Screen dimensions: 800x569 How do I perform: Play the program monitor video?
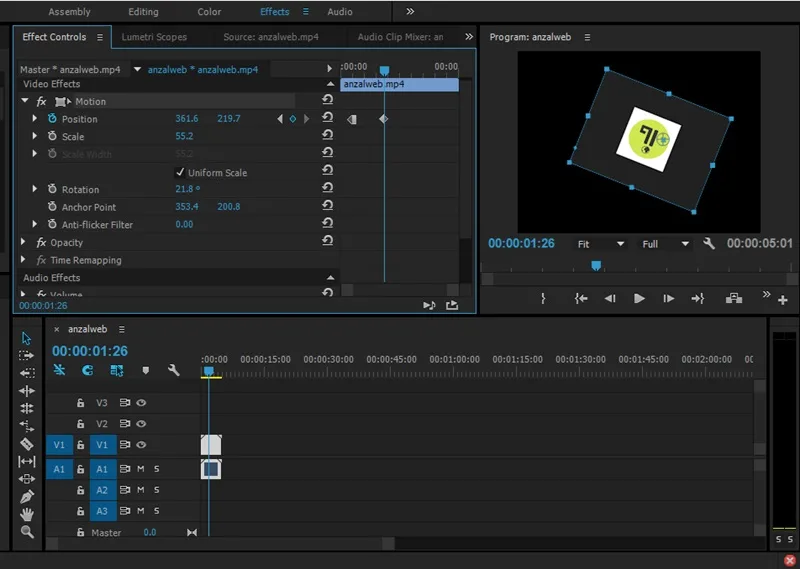(x=639, y=298)
